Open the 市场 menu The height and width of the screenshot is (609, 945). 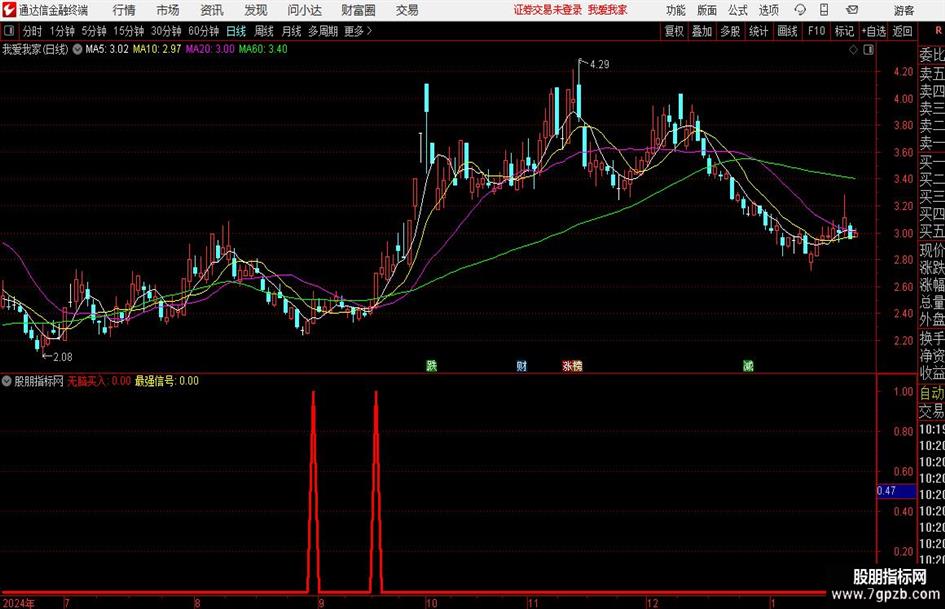pos(168,10)
